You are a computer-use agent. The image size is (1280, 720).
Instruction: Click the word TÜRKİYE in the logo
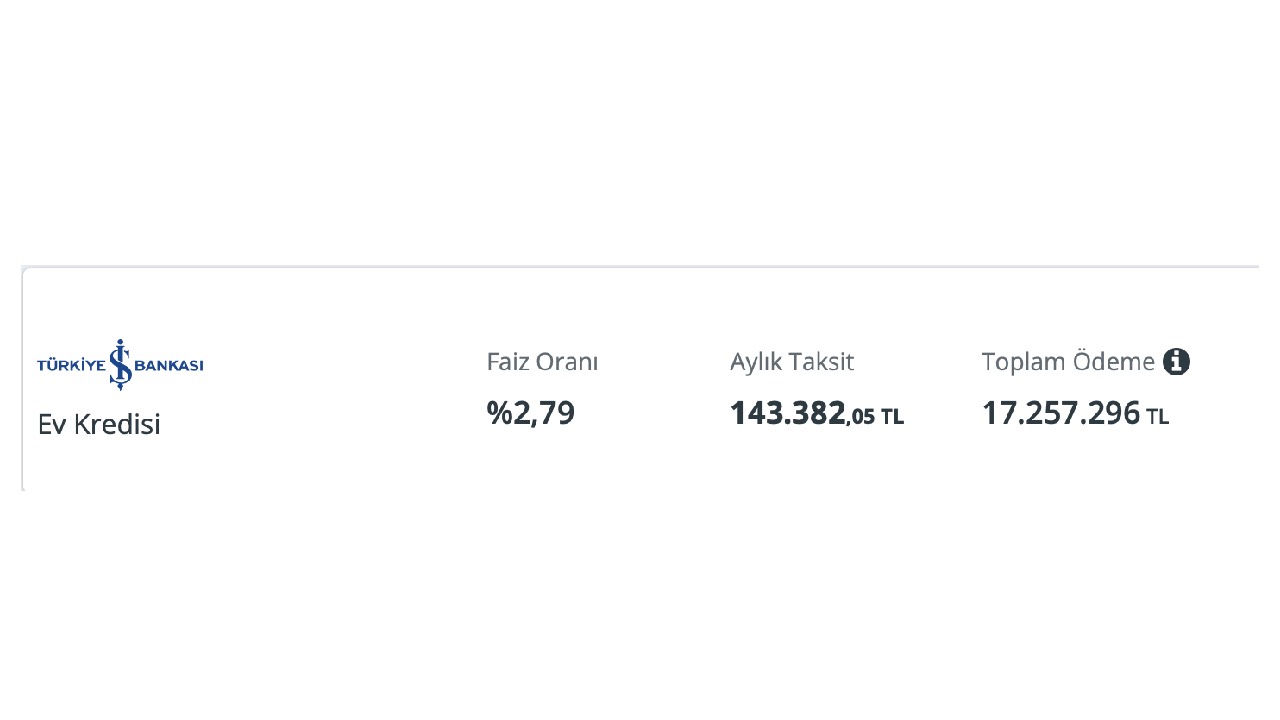(x=70, y=366)
